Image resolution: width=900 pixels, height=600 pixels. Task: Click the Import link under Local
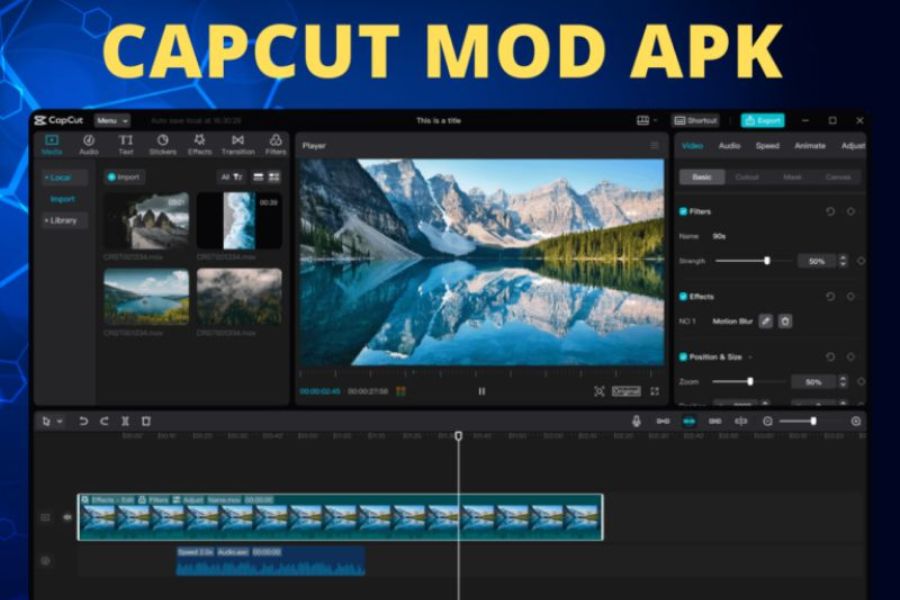[63, 199]
